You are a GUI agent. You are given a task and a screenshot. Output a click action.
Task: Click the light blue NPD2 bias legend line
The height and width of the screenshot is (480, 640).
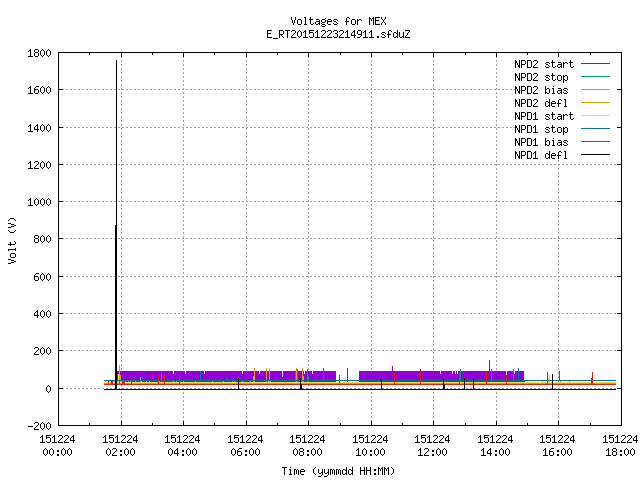tap(596, 90)
